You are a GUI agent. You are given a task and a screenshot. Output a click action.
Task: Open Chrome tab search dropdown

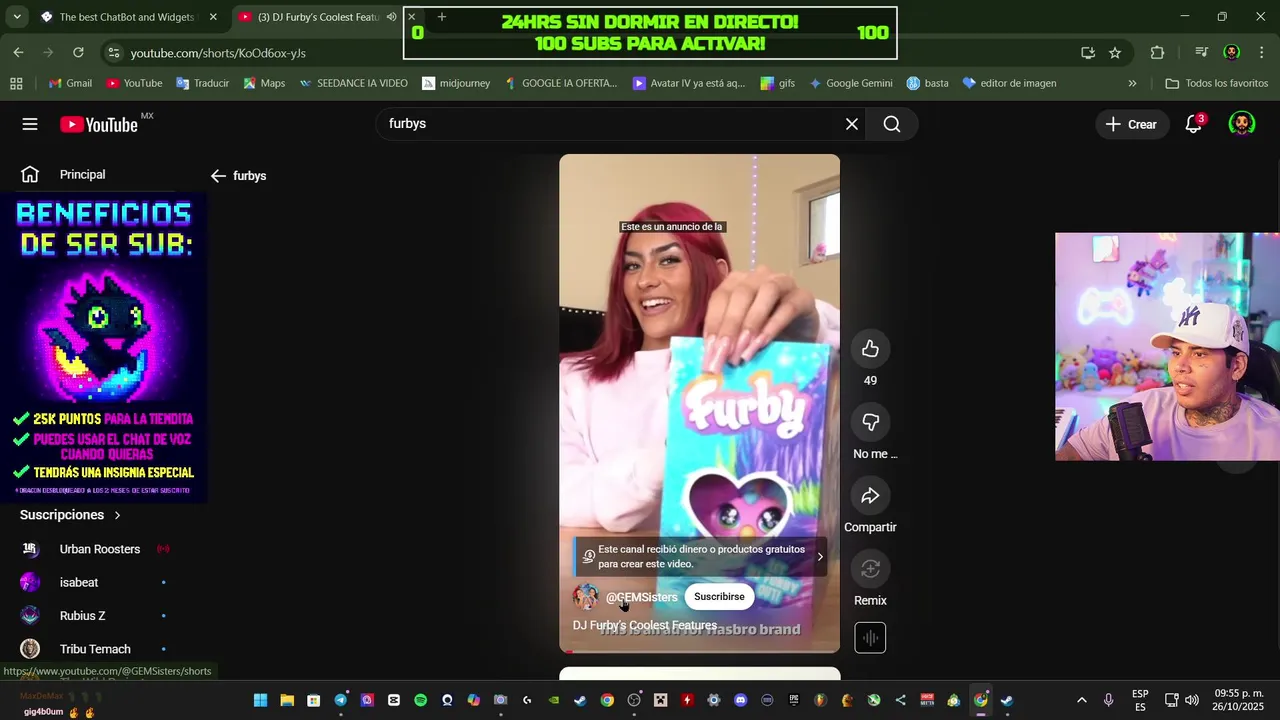tap(17, 17)
